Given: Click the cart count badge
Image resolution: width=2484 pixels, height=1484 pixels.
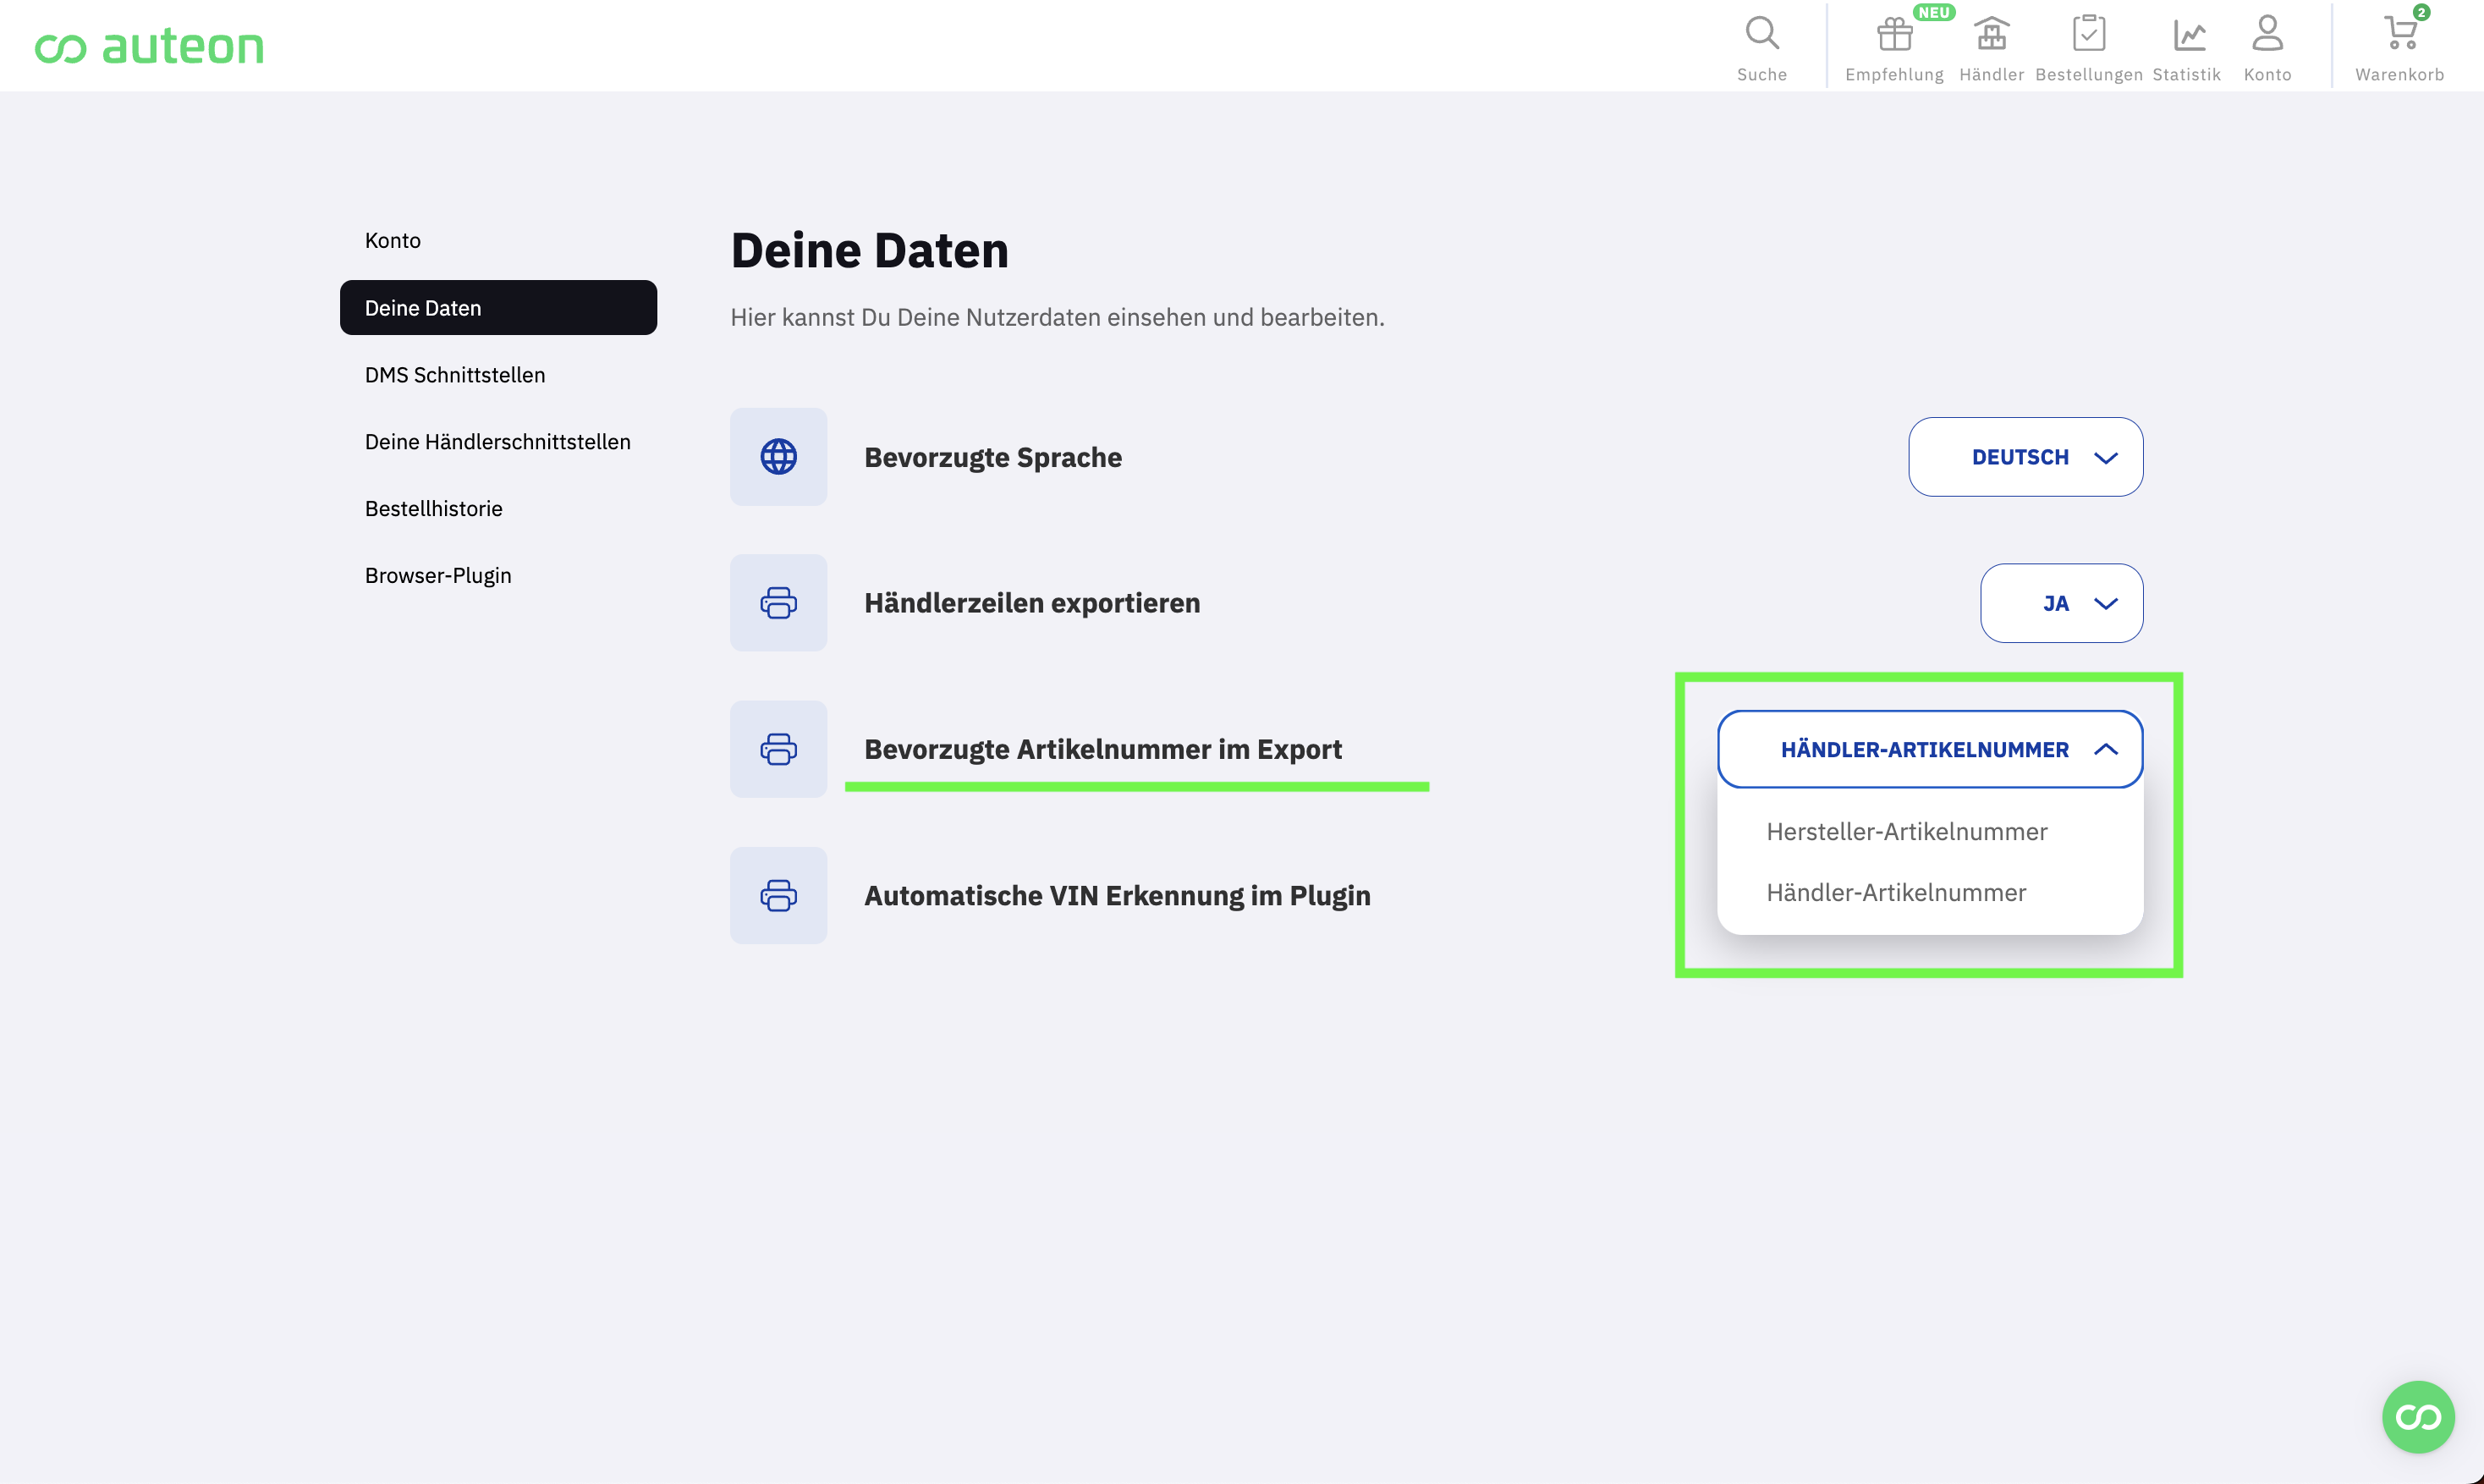Looking at the screenshot, I should click(2421, 12).
